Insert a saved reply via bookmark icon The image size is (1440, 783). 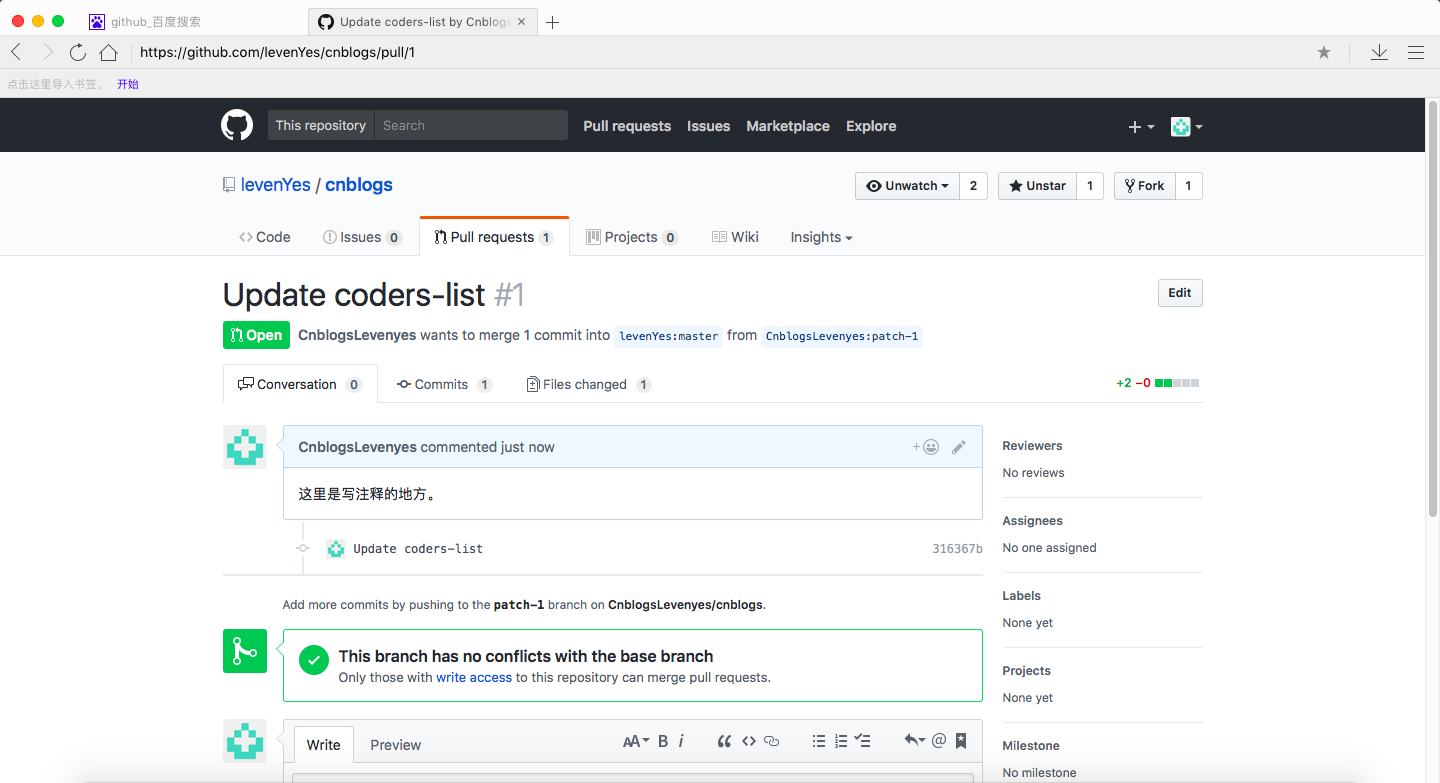pyautogui.click(x=961, y=741)
